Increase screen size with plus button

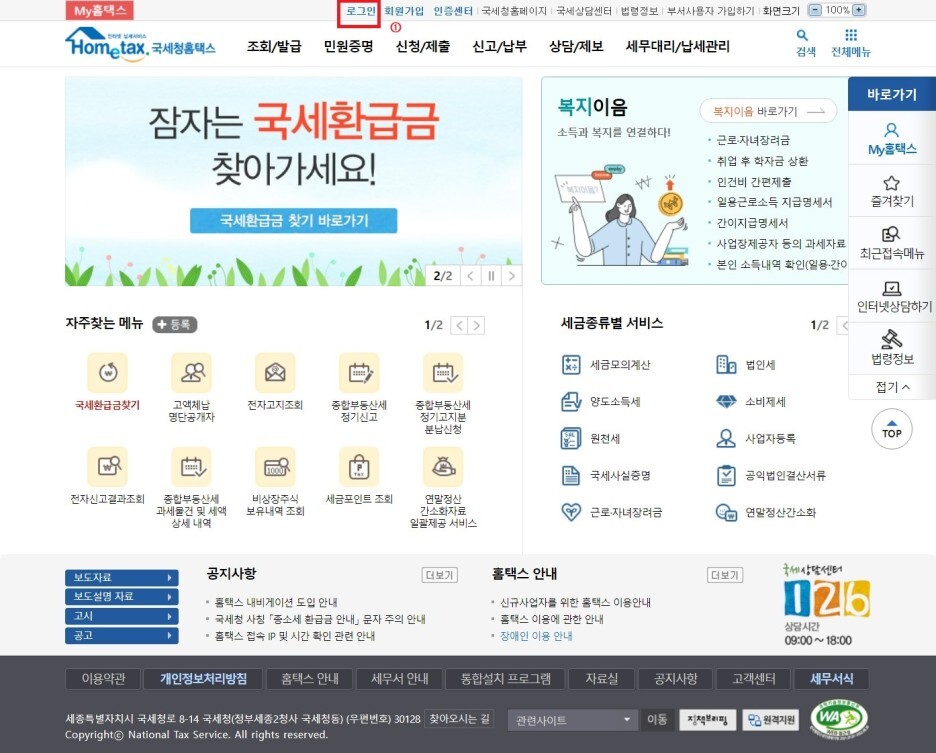pos(858,10)
